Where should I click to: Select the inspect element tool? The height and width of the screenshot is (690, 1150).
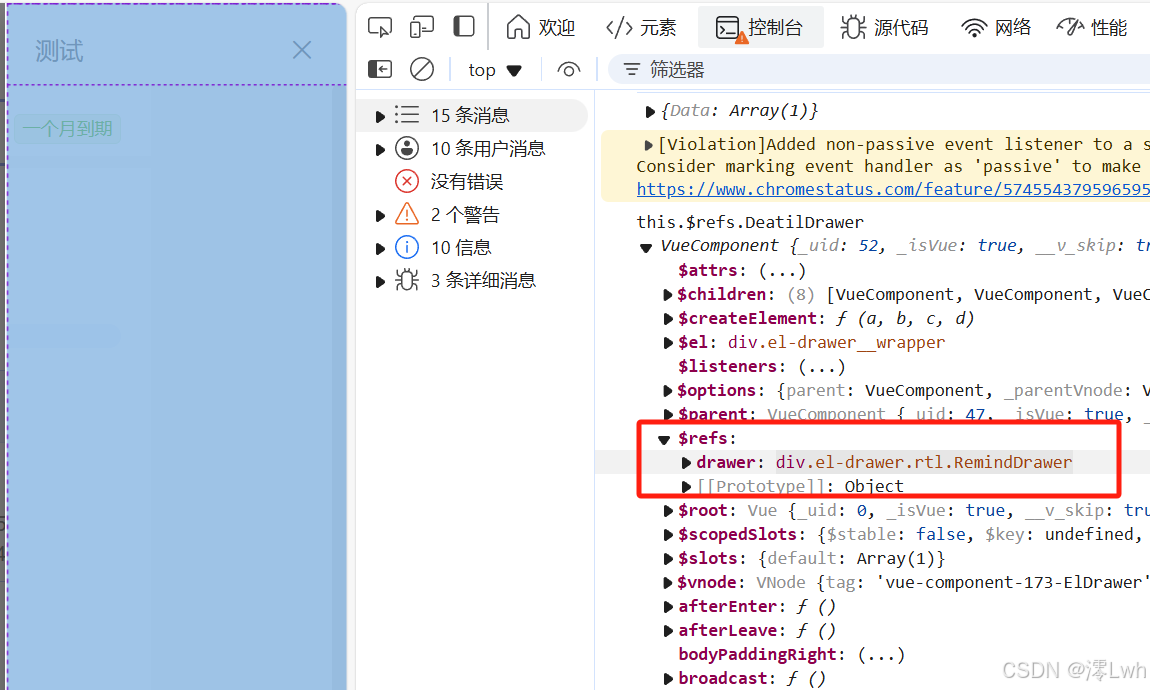tap(380, 27)
